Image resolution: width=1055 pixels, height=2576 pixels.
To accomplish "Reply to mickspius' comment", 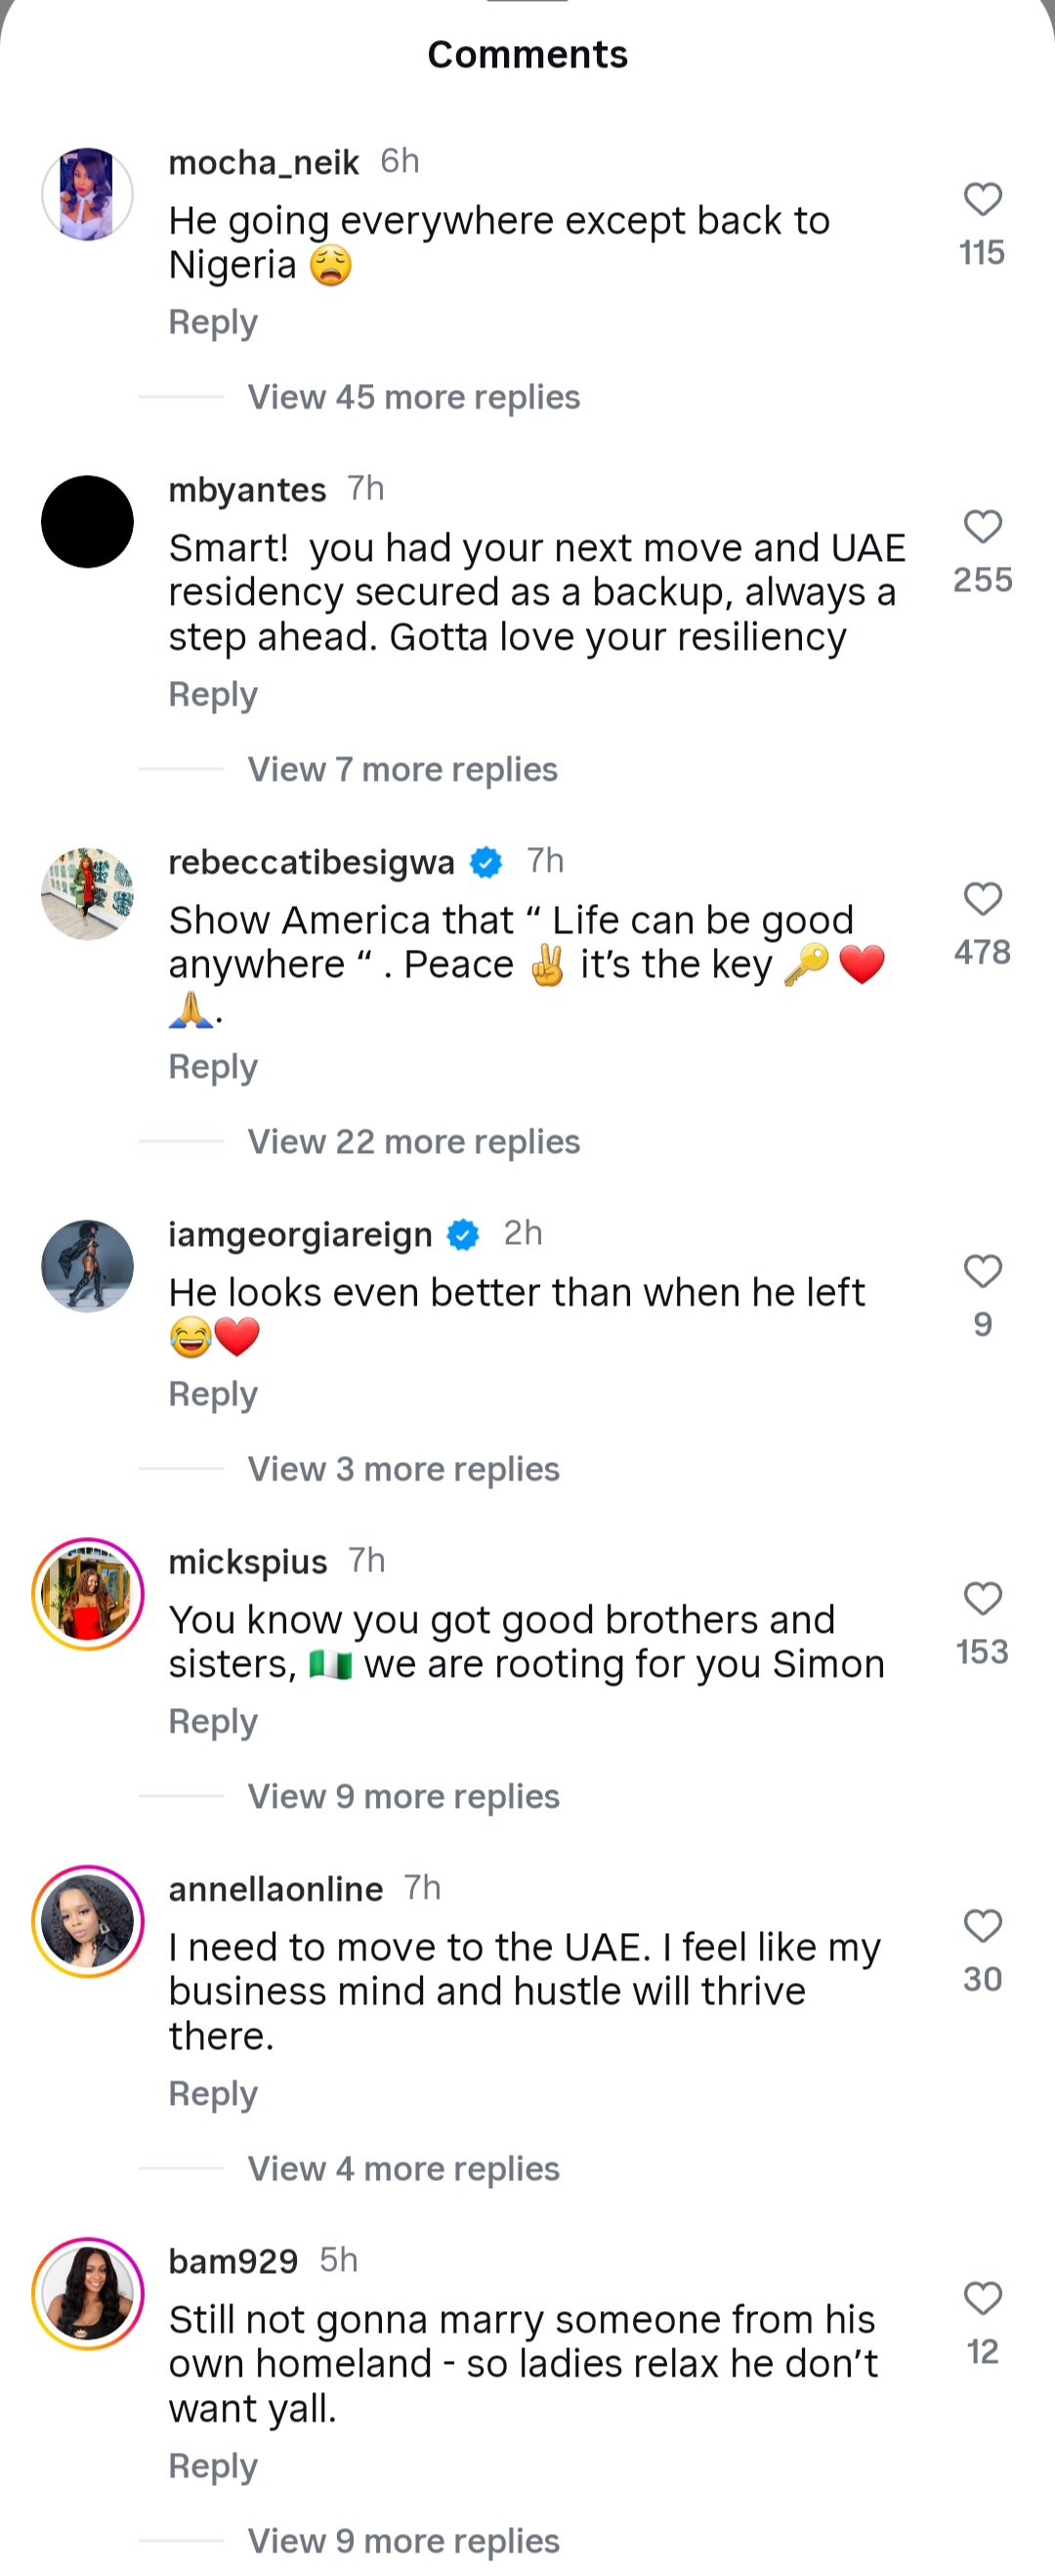I will (213, 1721).
